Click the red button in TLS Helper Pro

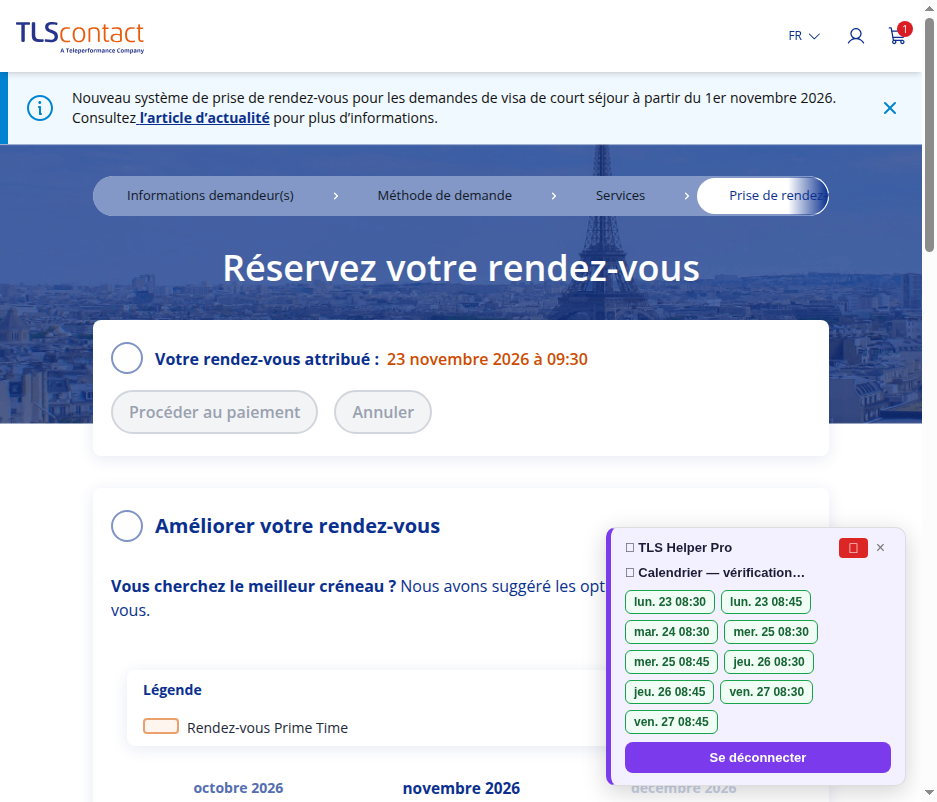(853, 548)
